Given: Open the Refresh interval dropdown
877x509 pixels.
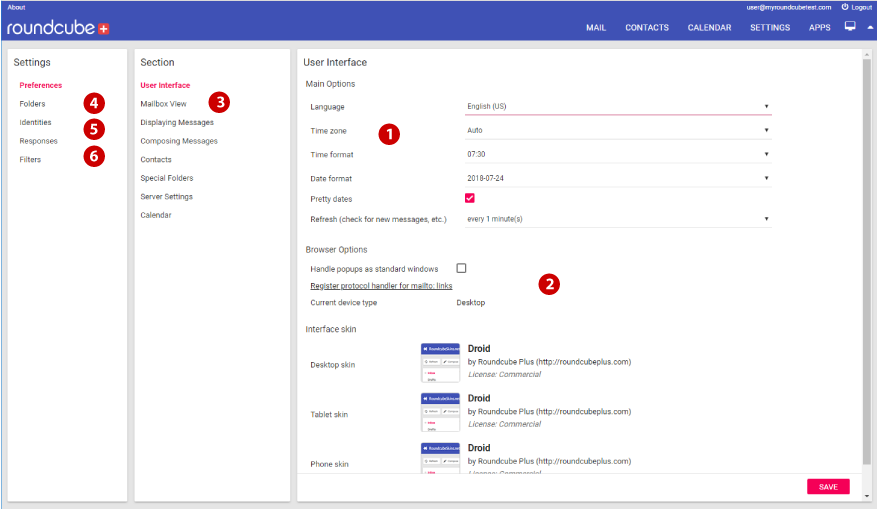Looking at the screenshot, I should tap(618, 219).
